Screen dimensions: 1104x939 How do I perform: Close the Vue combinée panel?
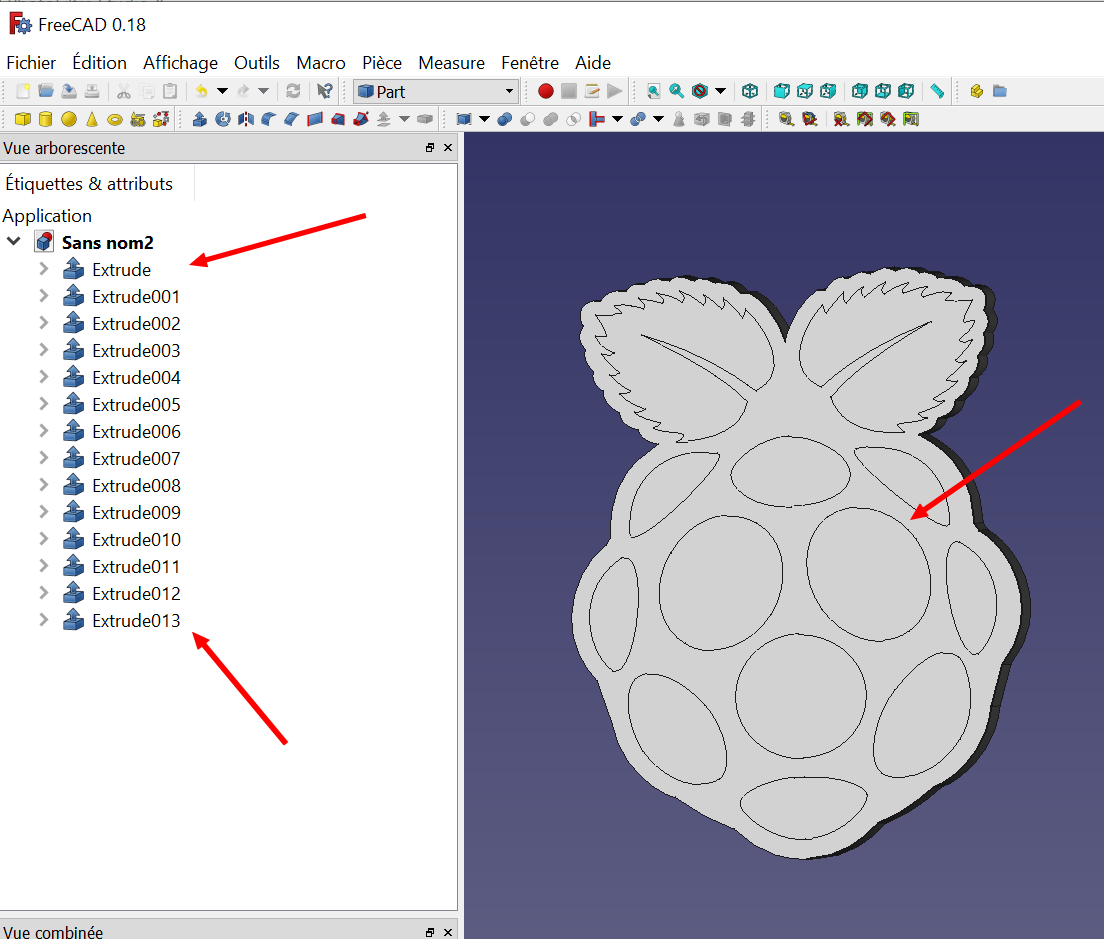coord(448,932)
